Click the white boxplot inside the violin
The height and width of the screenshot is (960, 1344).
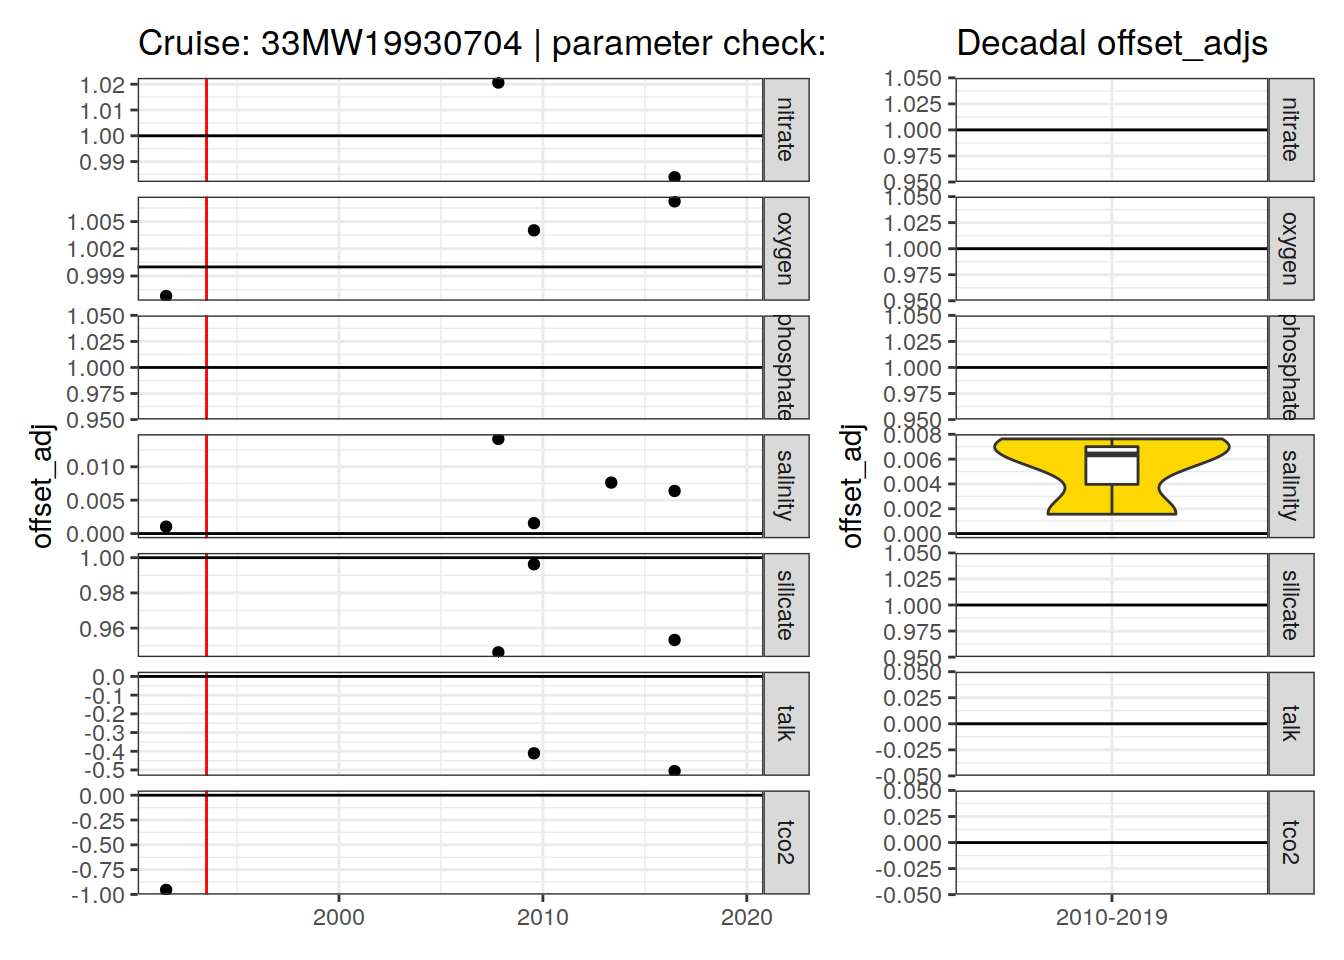[1111, 468]
